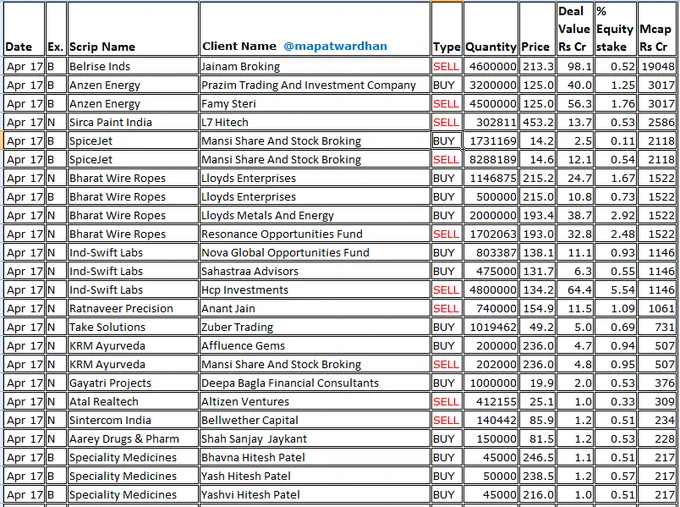The image size is (680, 507).
Task: Select deal value cell '64.4'
Action: pyautogui.click(x=575, y=290)
